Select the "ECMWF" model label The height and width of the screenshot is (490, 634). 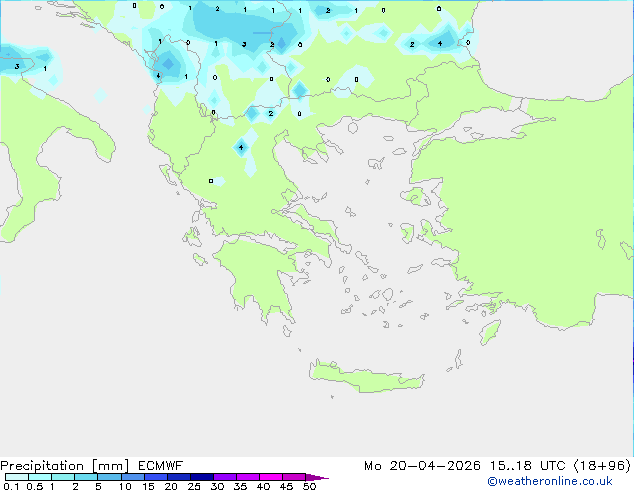[161, 466]
